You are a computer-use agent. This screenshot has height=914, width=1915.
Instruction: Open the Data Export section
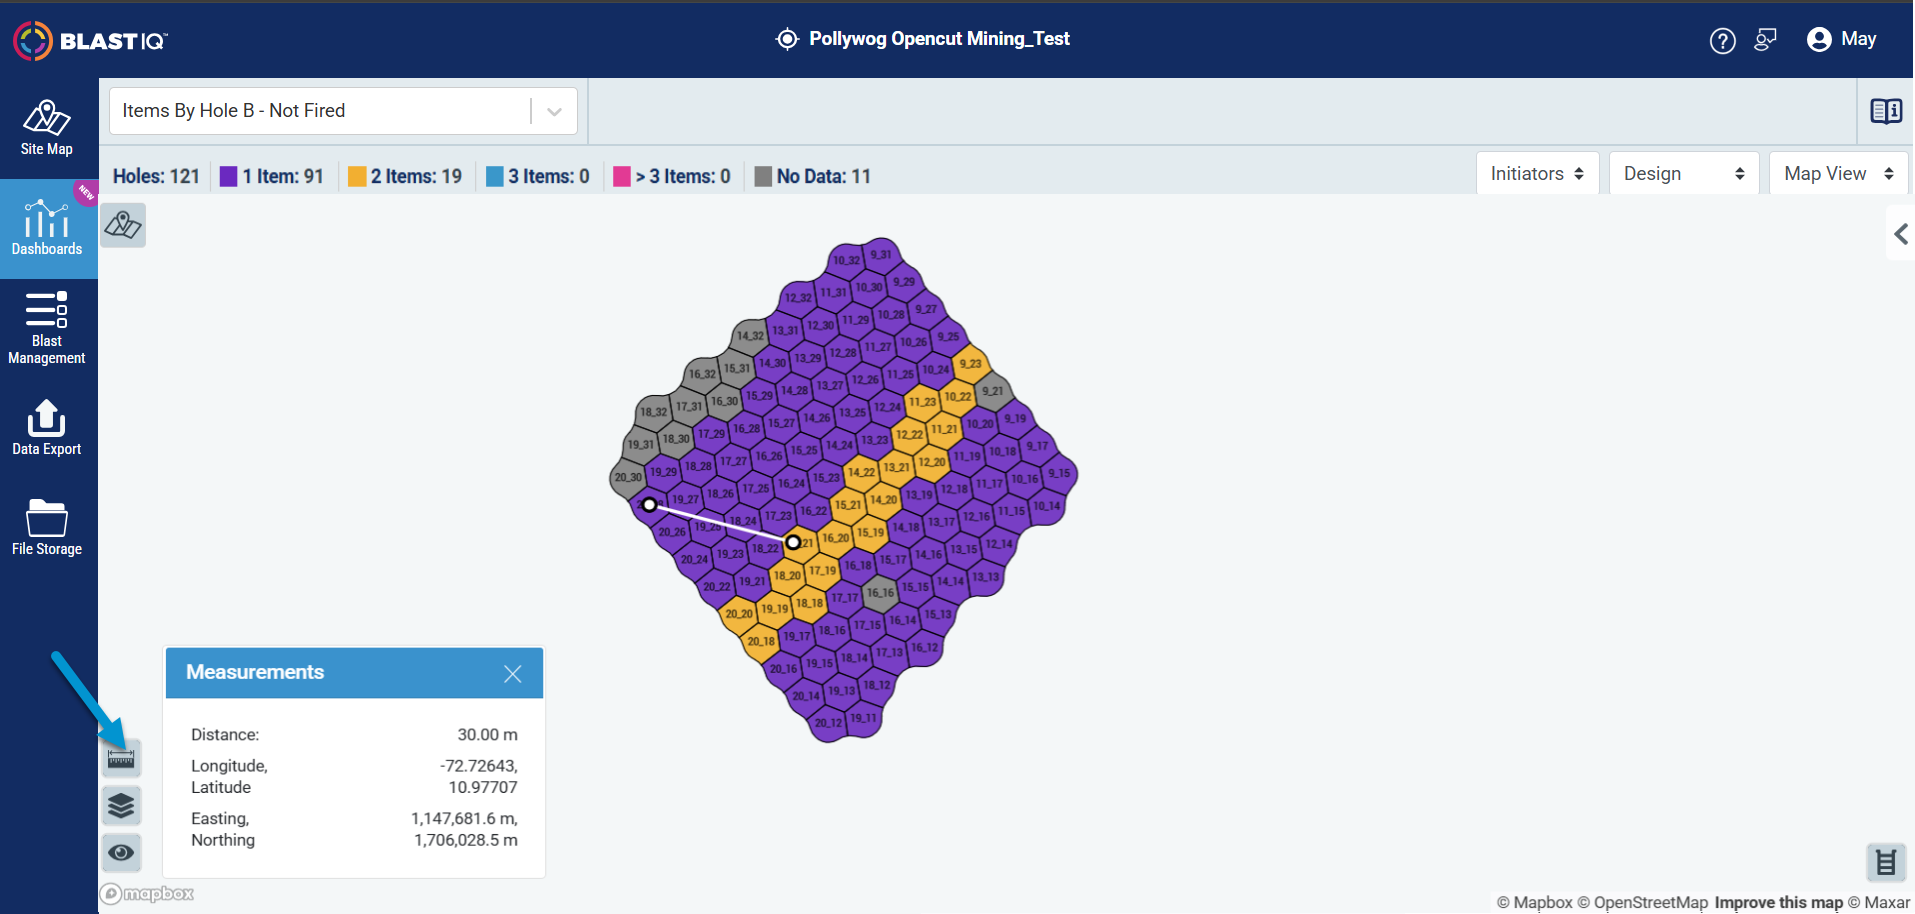(47, 427)
